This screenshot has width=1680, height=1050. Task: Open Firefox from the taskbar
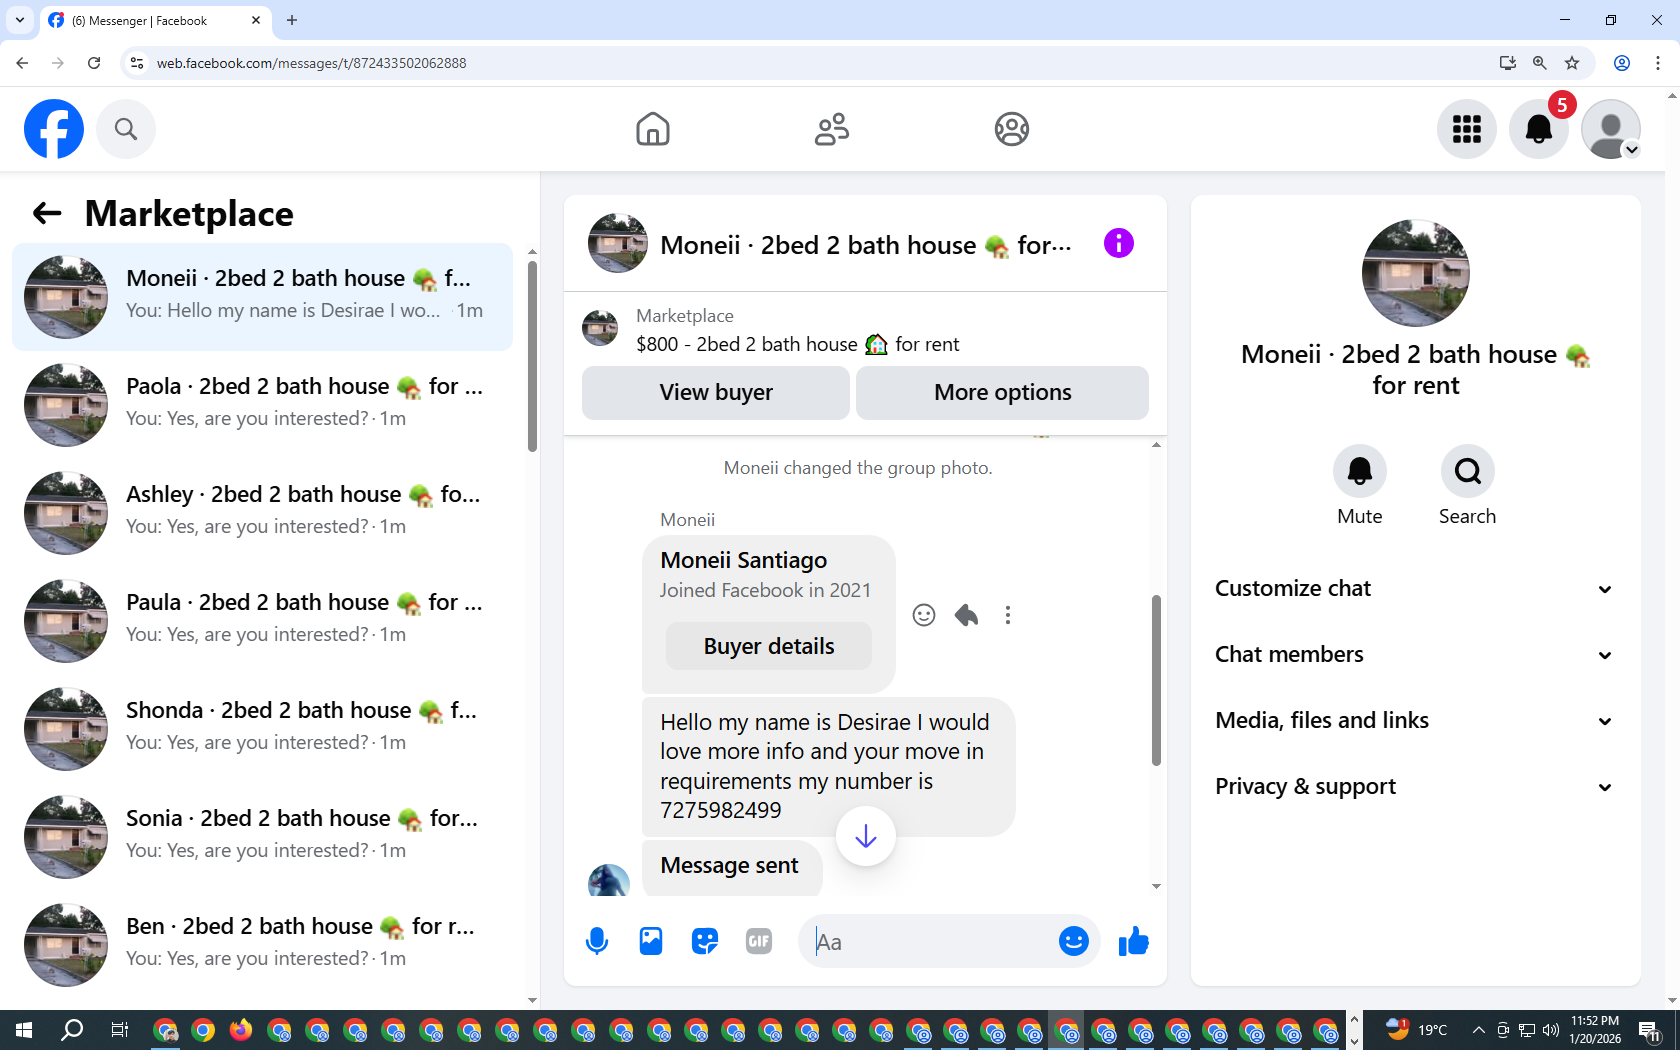[x=241, y=1030]
